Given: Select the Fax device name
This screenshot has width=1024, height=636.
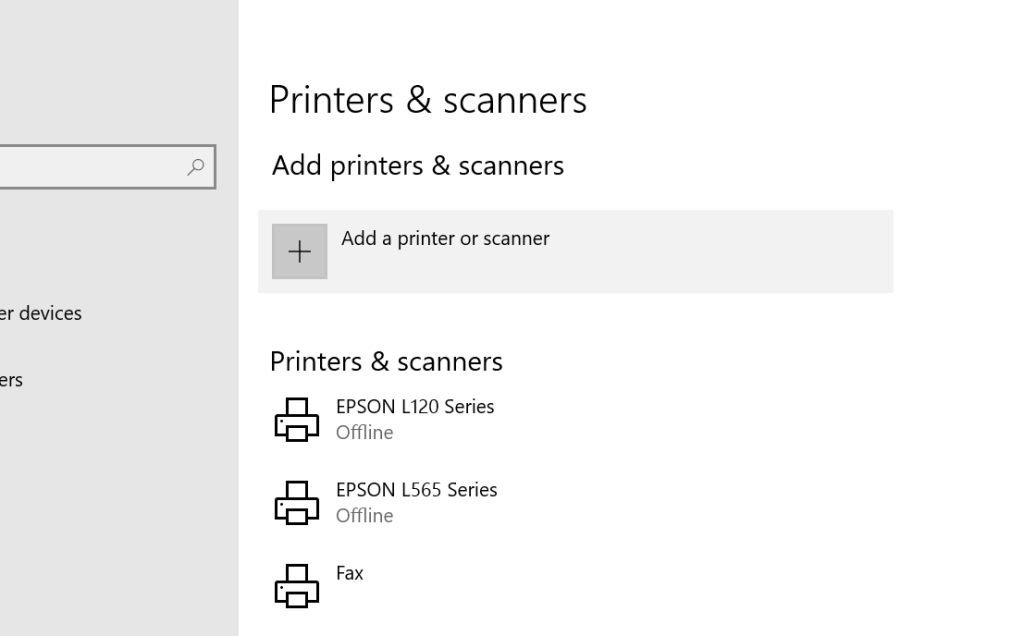Looking at the screenshot, I should point(350,573).
